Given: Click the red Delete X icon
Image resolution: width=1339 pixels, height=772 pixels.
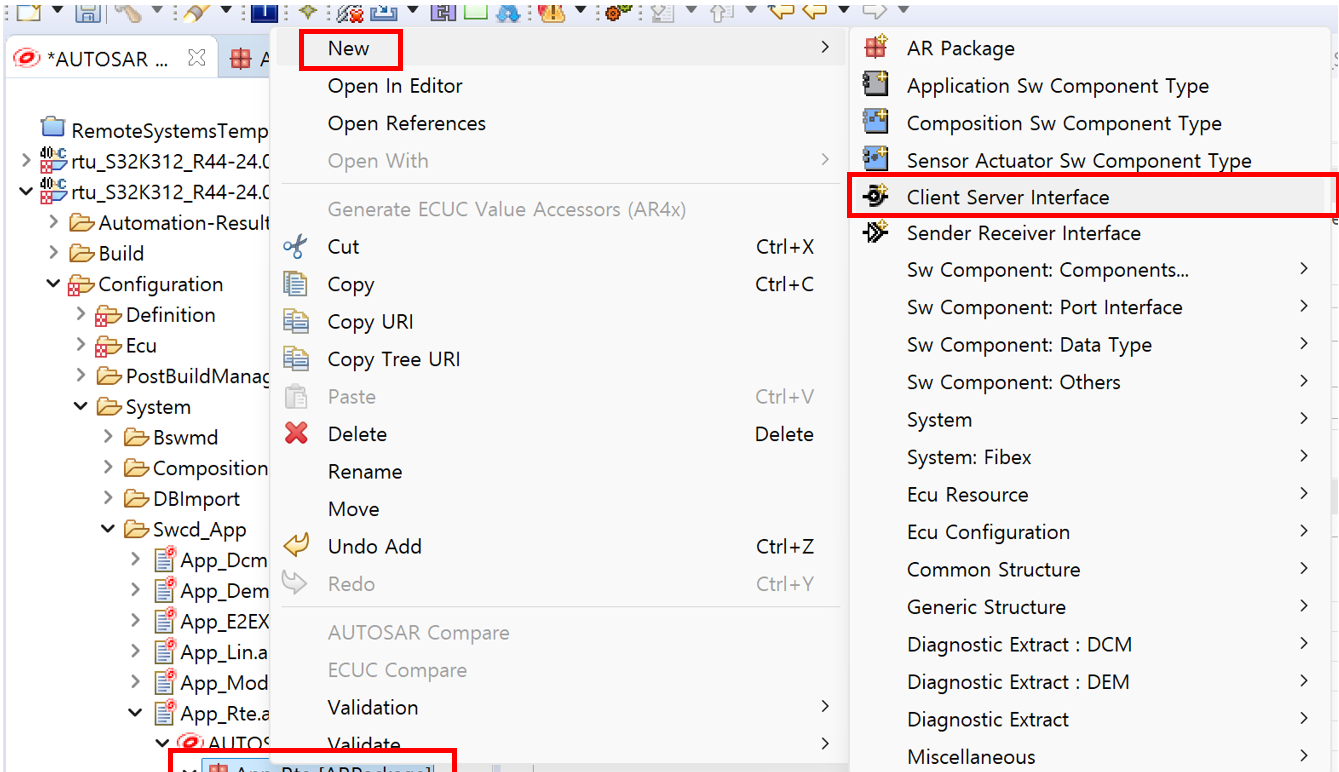Looking at the screenshot, I should coord(296,434).
